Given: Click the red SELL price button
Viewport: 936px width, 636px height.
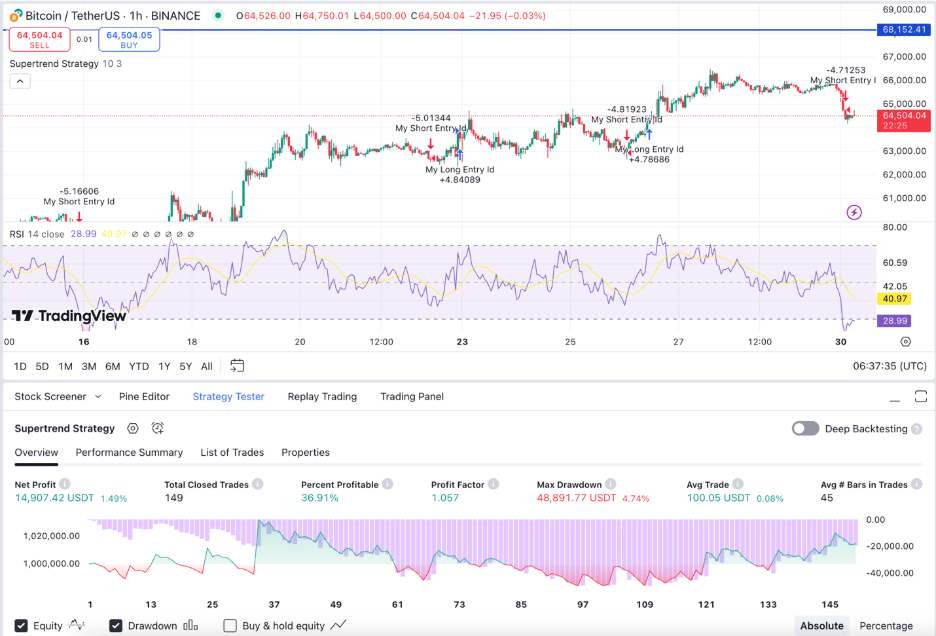Looking at the screenshot, I should point(39,40).
